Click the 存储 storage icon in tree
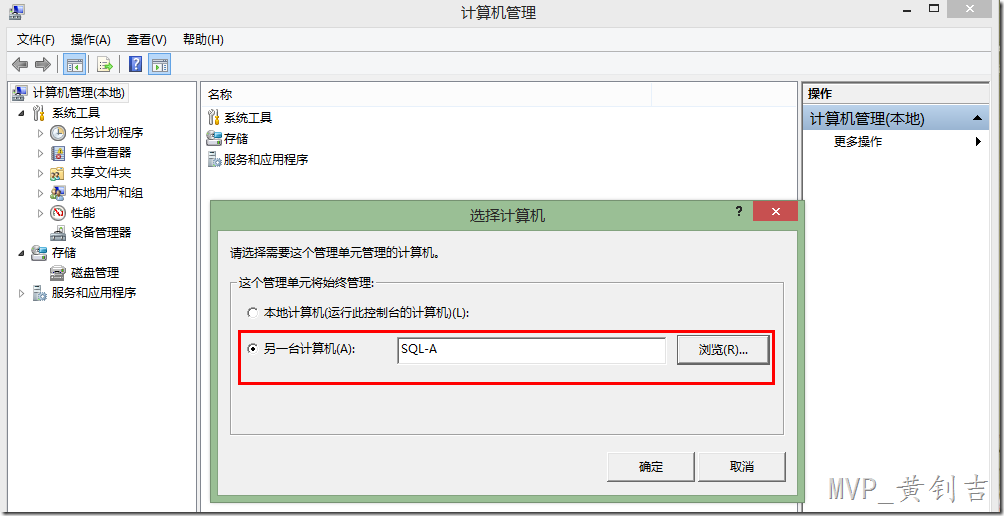This screenshot has height=516, width=1004. coord(39,253)
